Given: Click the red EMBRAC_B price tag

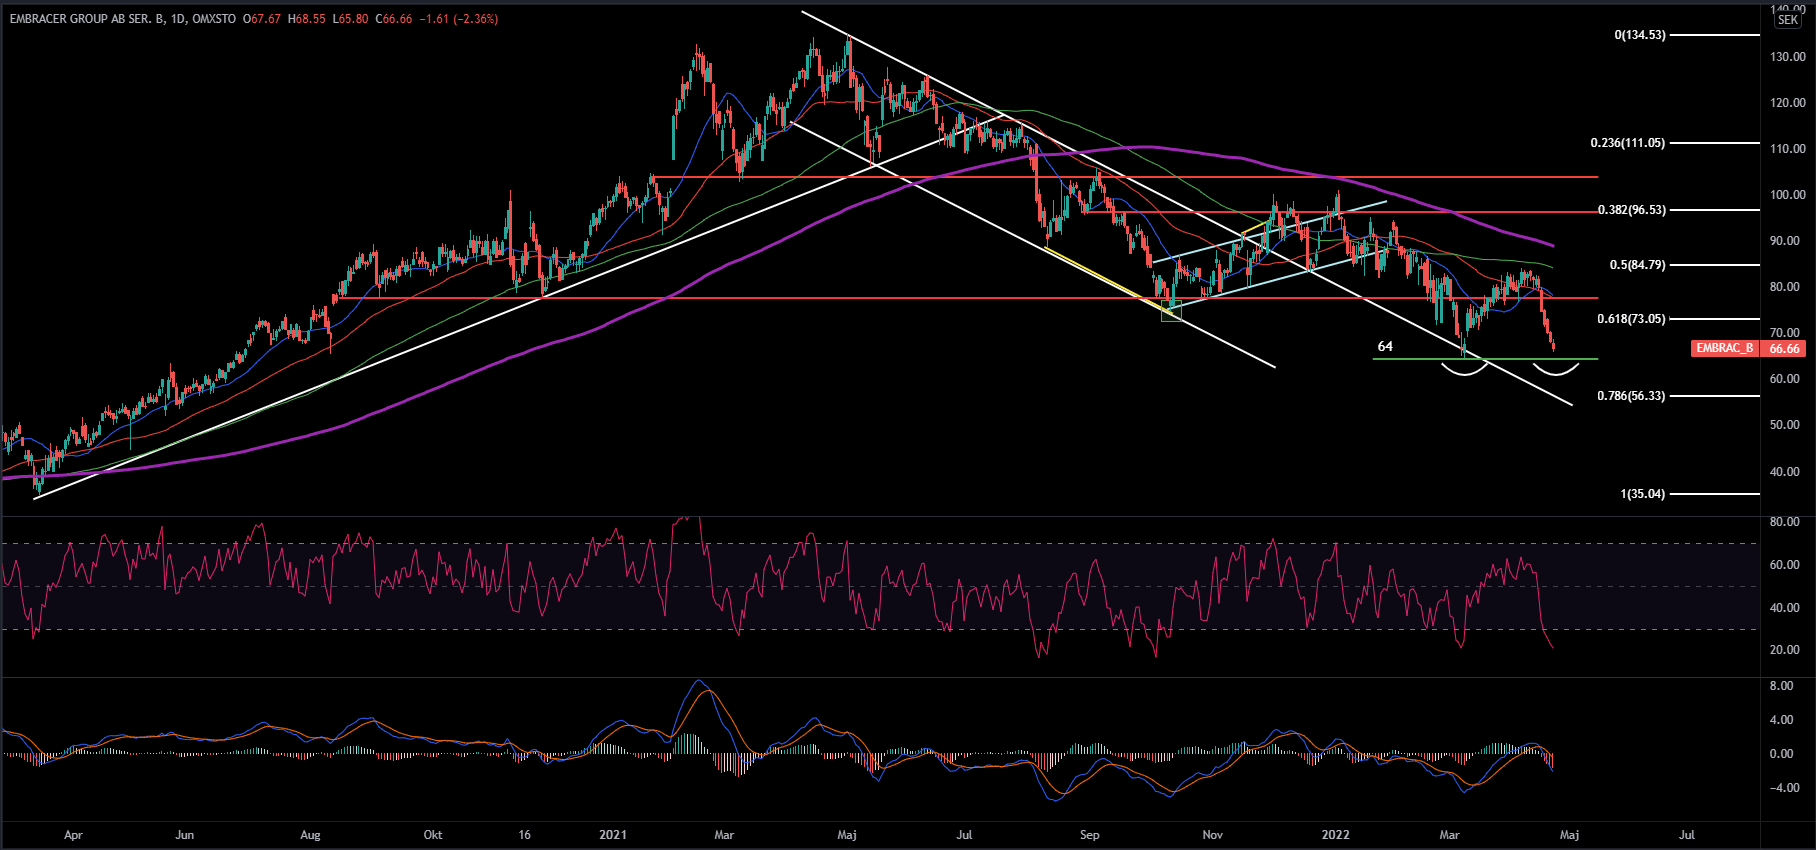Looking at the screenshot, I should tap(1725, 348).
